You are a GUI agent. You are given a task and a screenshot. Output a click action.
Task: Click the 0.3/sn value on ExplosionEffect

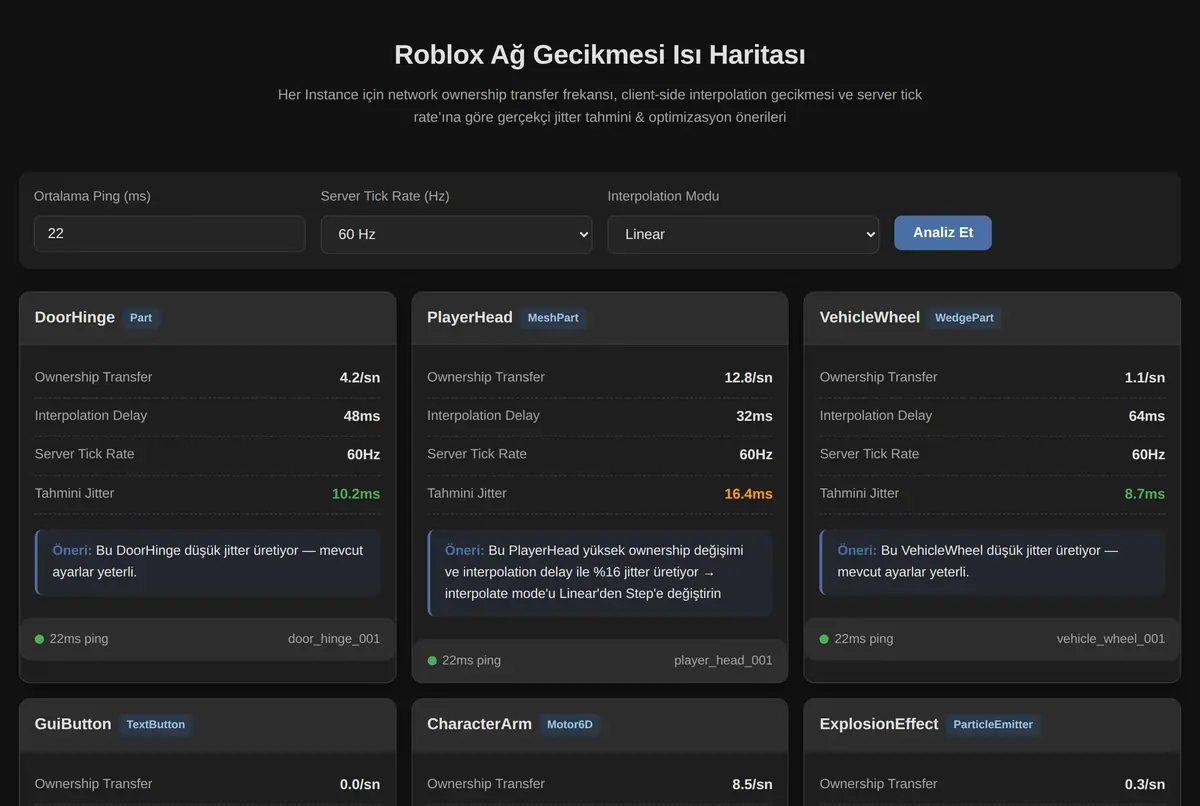(x=1145, y=785)
